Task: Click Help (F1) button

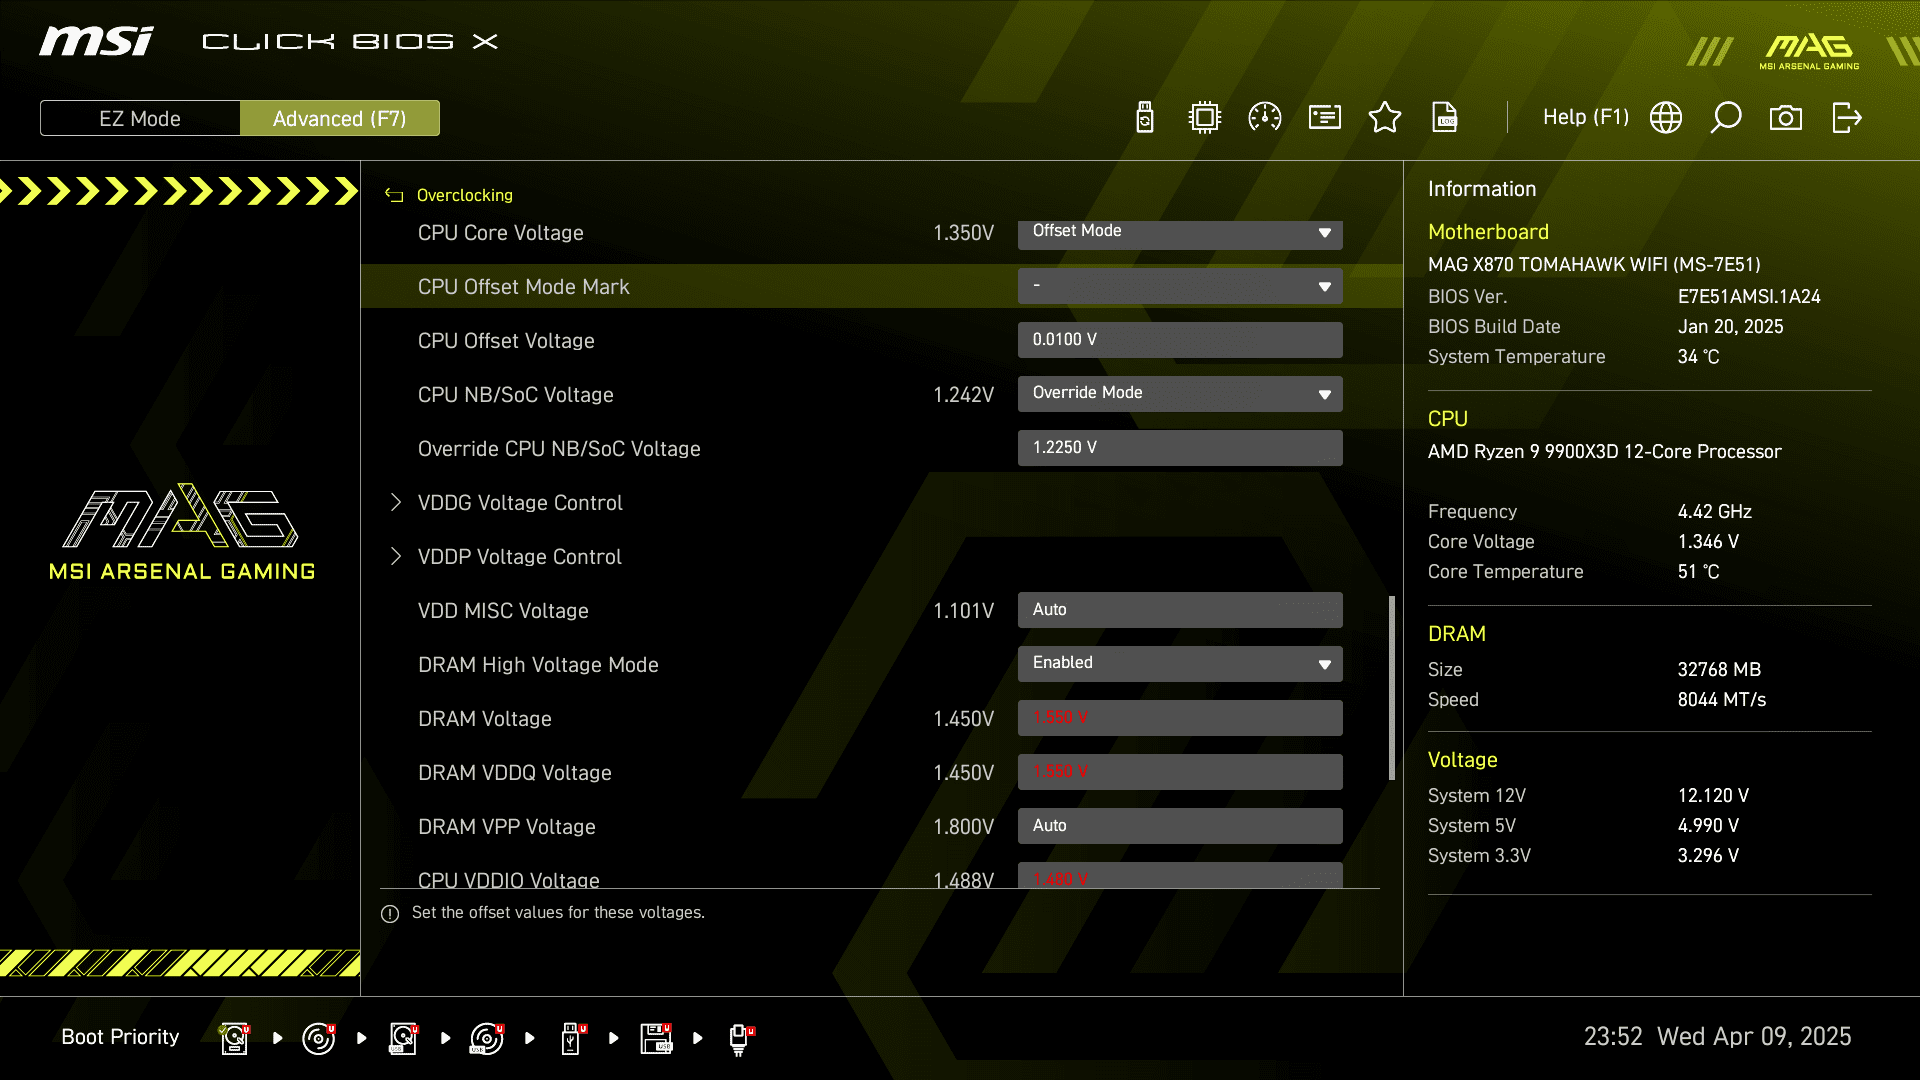Action: [1585, 118]
